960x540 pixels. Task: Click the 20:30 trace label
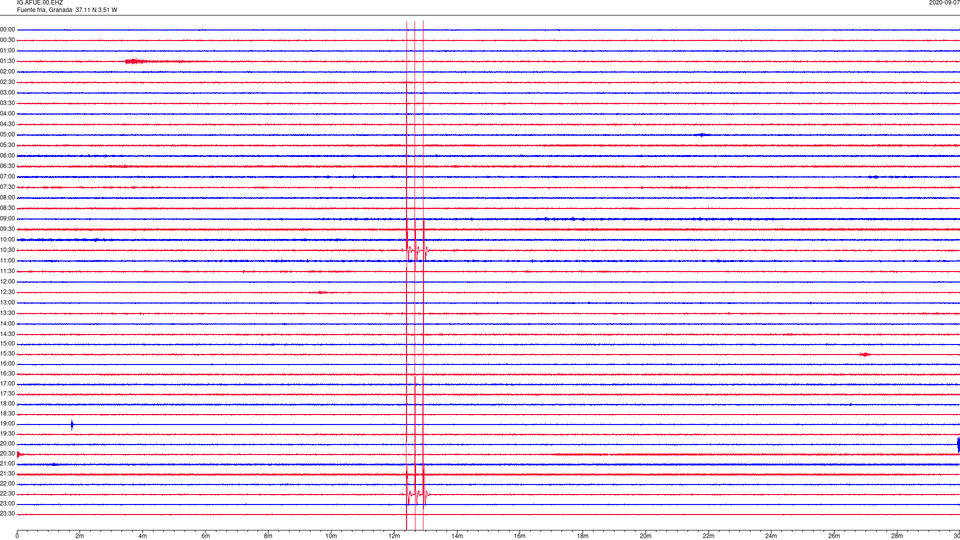point(7,454)
